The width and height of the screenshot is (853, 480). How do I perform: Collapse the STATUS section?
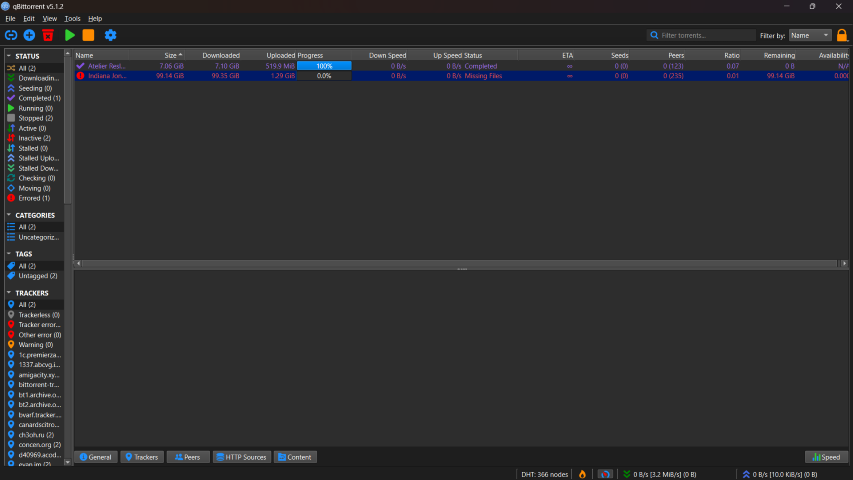pos(9,56)
